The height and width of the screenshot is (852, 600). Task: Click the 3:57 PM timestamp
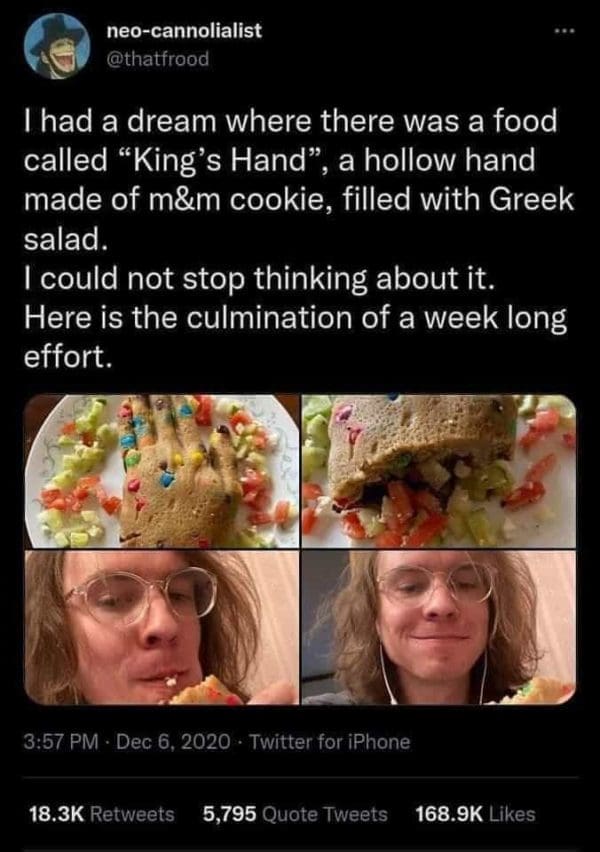click(x=61, y=742)
